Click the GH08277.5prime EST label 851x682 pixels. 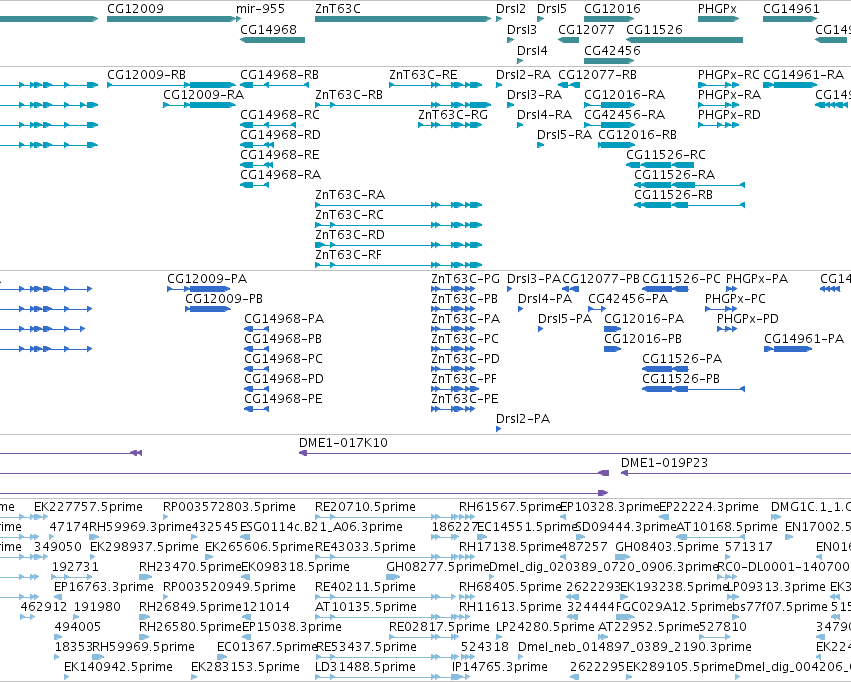[x=437, y=567]
